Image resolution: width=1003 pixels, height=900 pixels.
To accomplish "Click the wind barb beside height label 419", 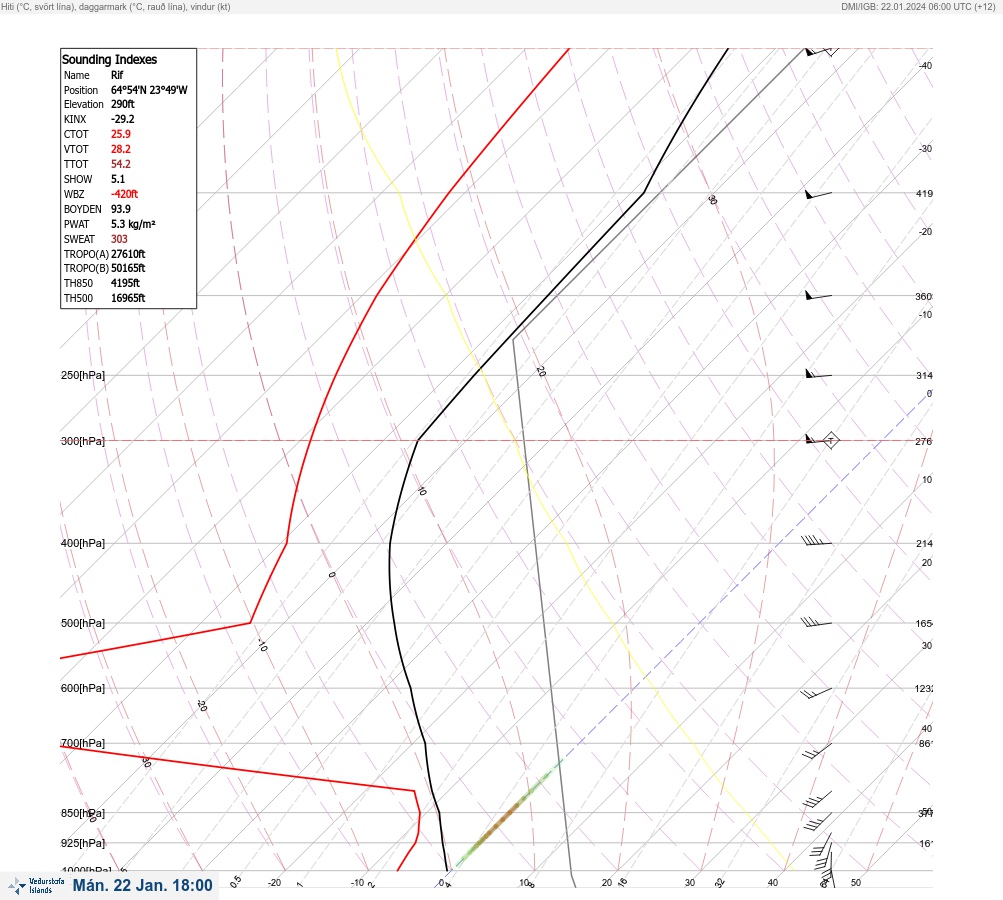I will coord(819,194).
